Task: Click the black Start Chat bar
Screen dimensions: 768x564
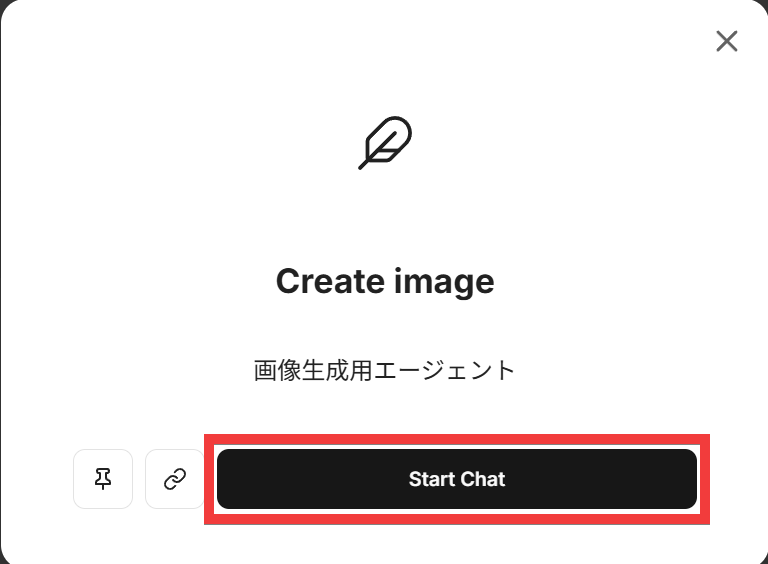Action: (457, 479)
